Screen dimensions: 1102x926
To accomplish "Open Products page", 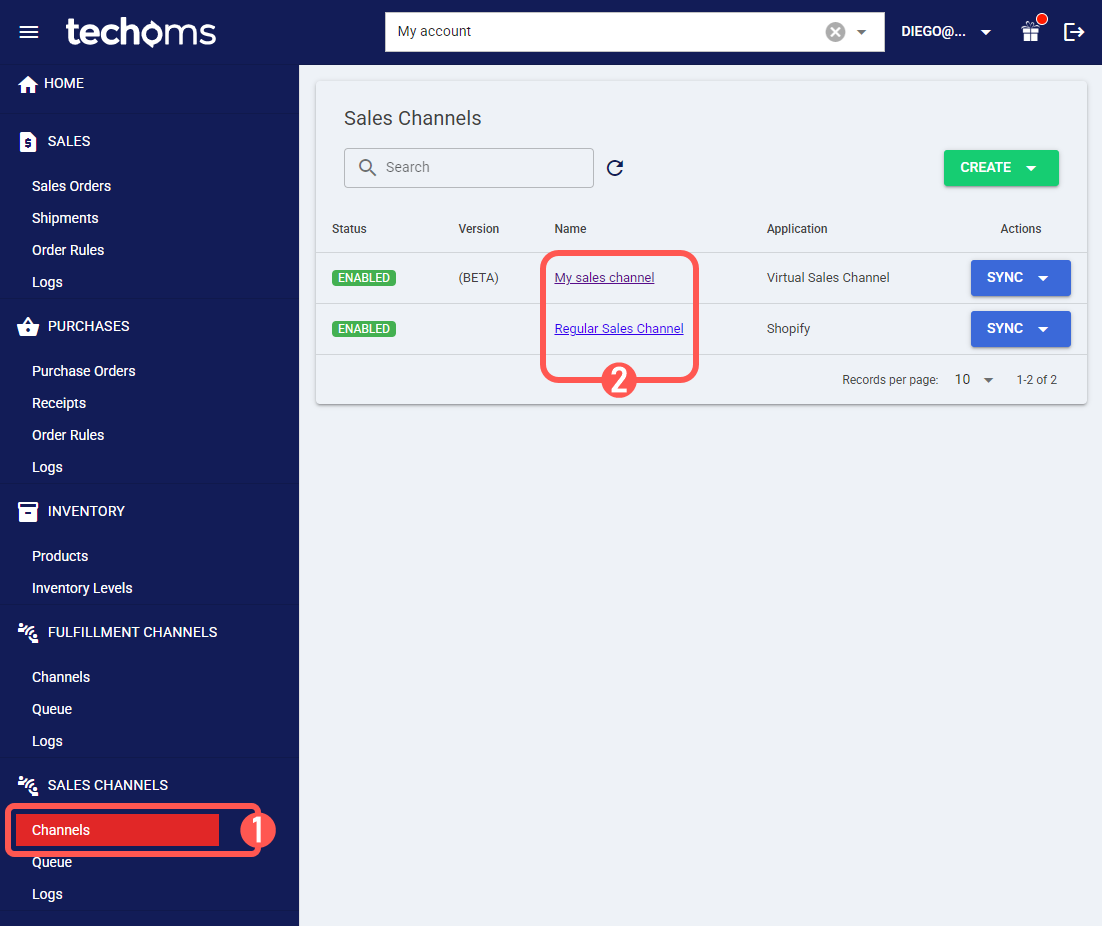I will 60,556.
